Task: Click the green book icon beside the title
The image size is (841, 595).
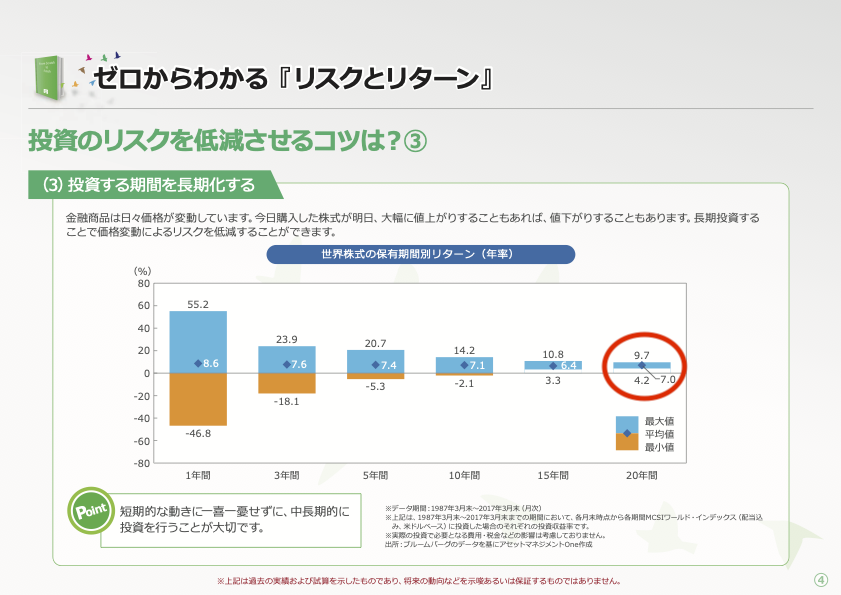Action: tap(50, 78)
